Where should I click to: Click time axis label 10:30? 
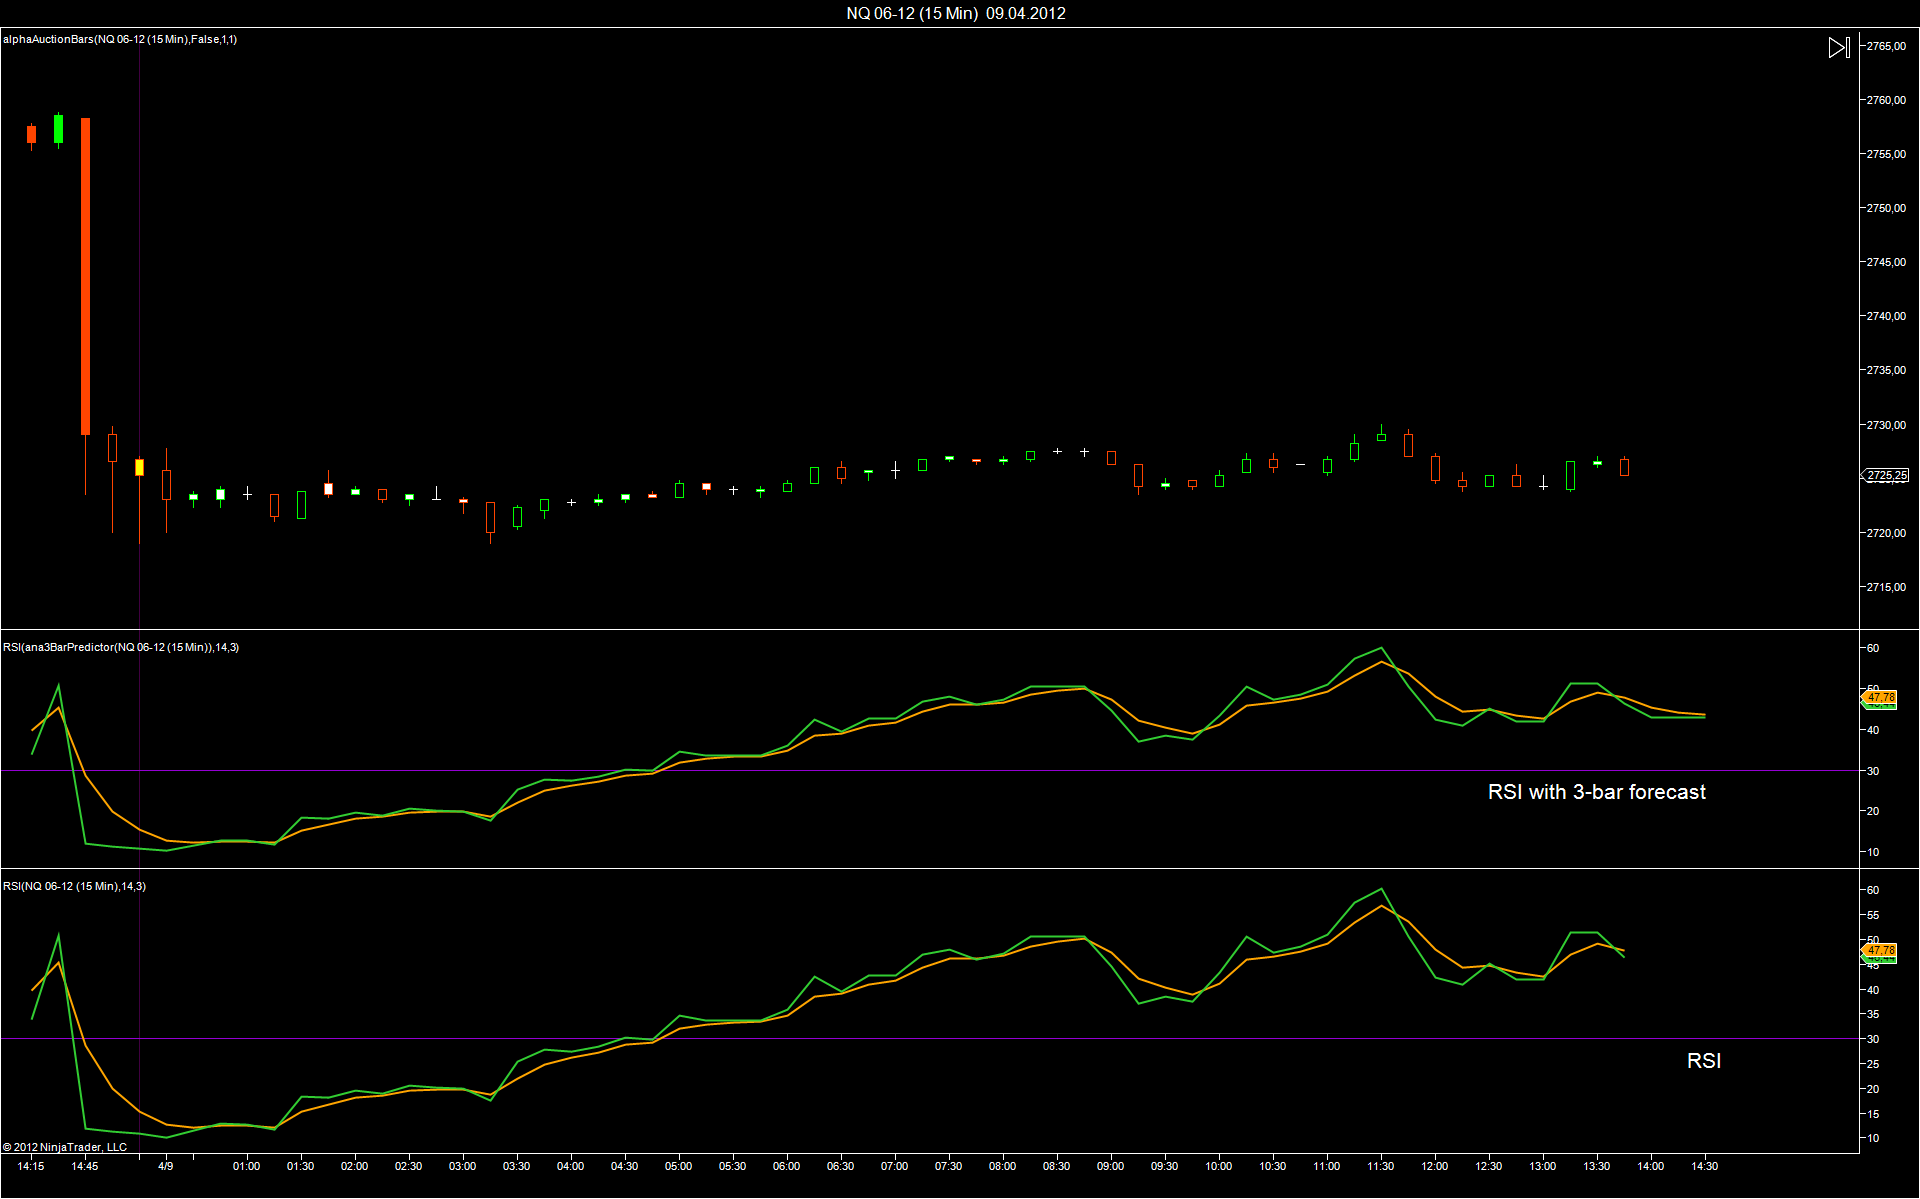pyautogui.click(x=1273, y=1166)
